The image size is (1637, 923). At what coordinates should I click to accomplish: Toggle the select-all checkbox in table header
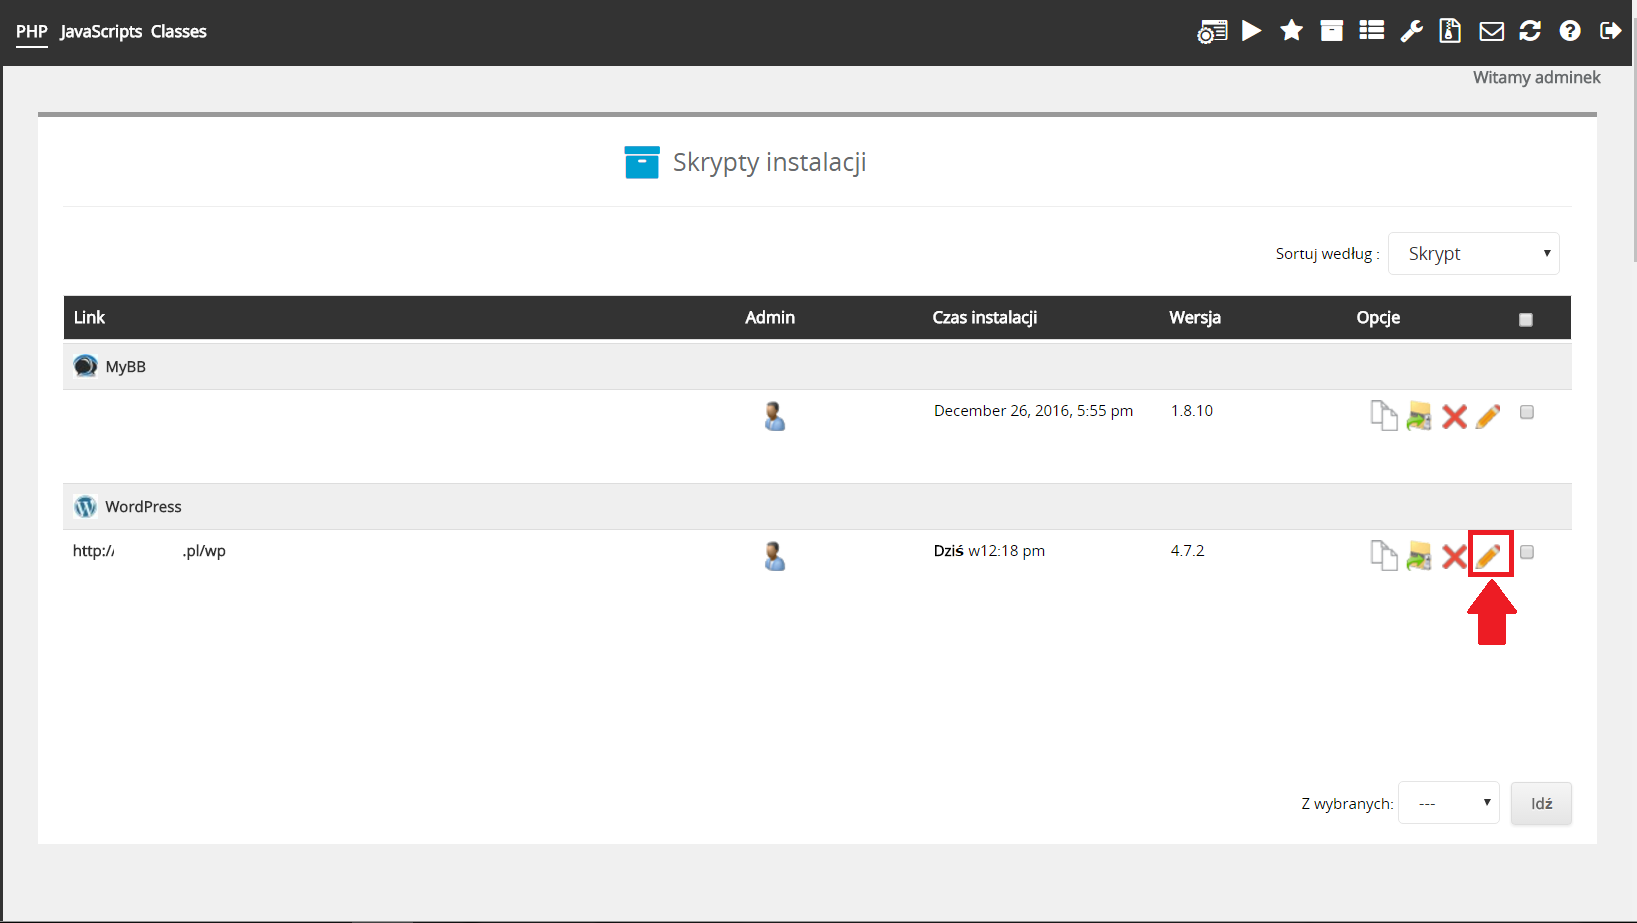click(1525, 320)
